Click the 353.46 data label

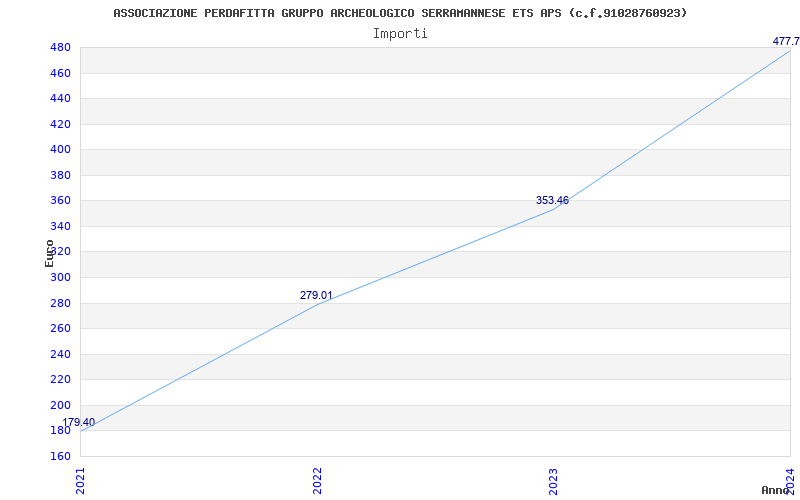tap(552, 201)
